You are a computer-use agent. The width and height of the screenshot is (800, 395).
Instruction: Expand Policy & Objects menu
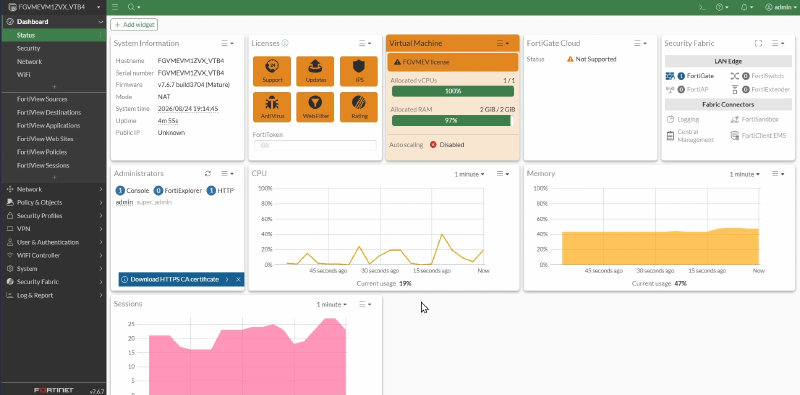pos(53,203)
